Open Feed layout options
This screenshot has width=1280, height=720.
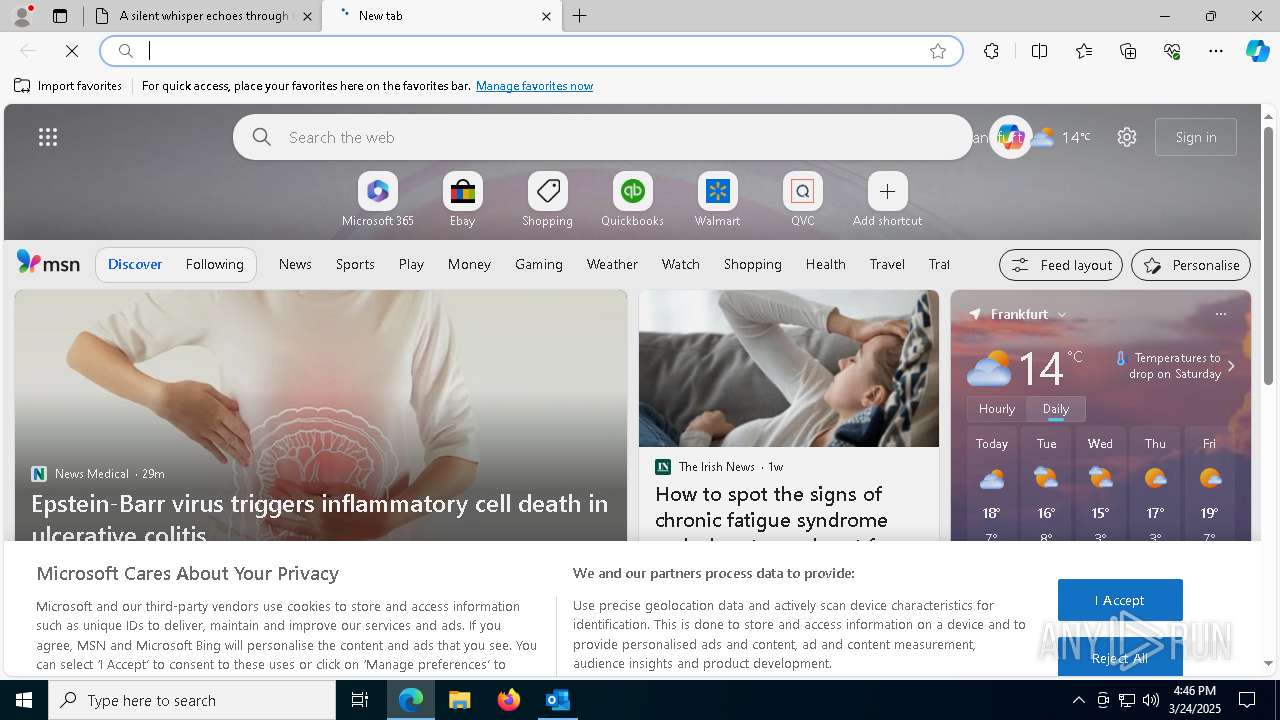(1061, 265)
